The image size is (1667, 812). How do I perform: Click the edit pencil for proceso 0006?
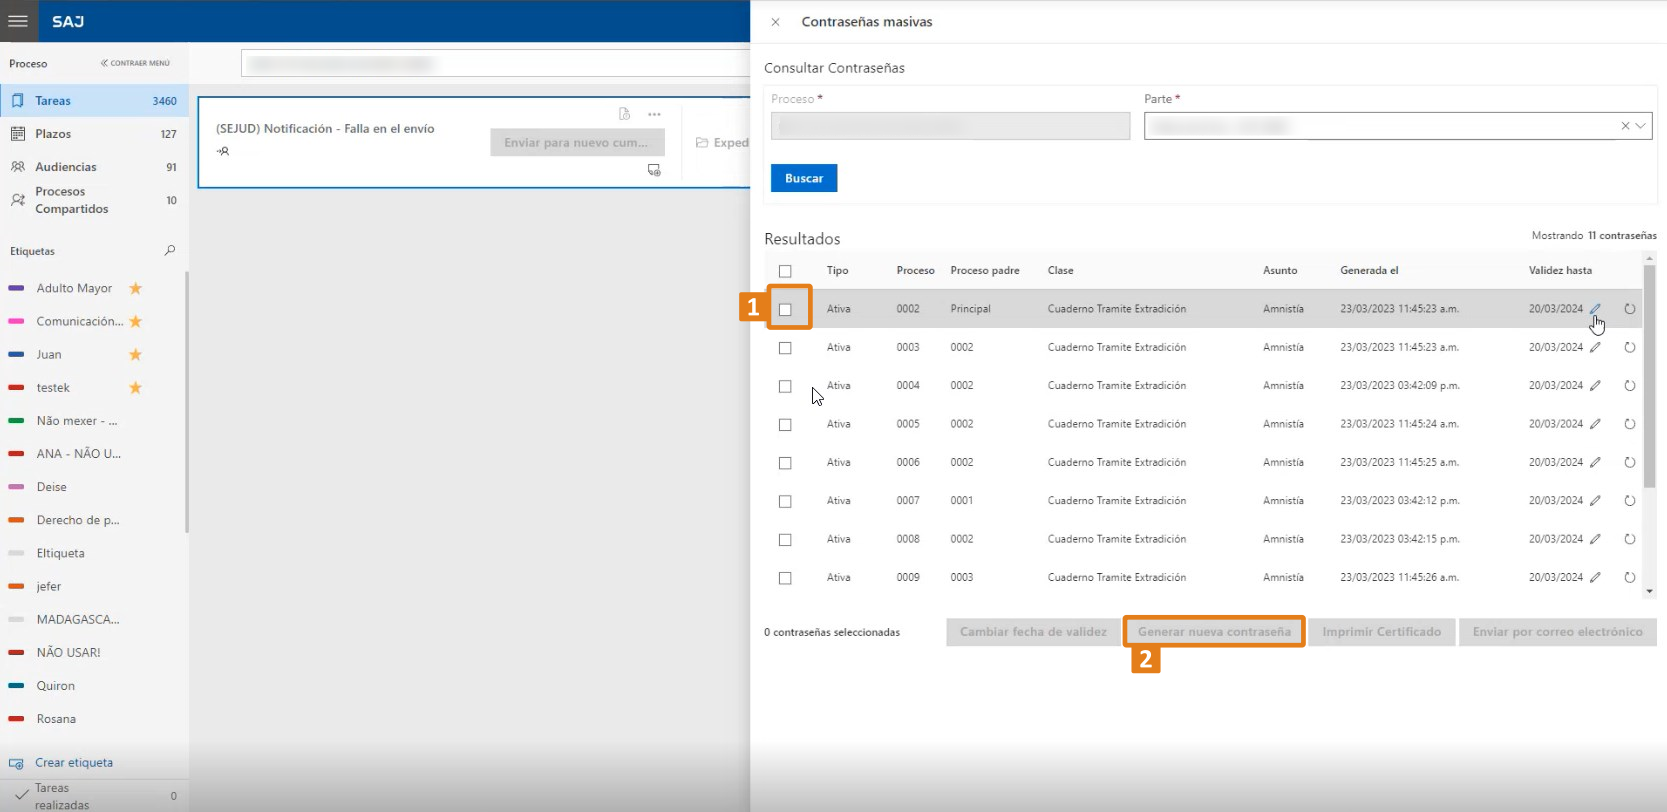pyautogui.click(x=1596, y=463)
